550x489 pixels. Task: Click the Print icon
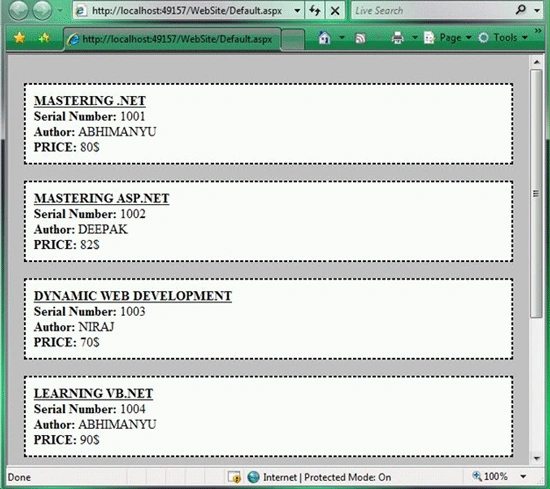pyautogui.click(x=397, y=38)
